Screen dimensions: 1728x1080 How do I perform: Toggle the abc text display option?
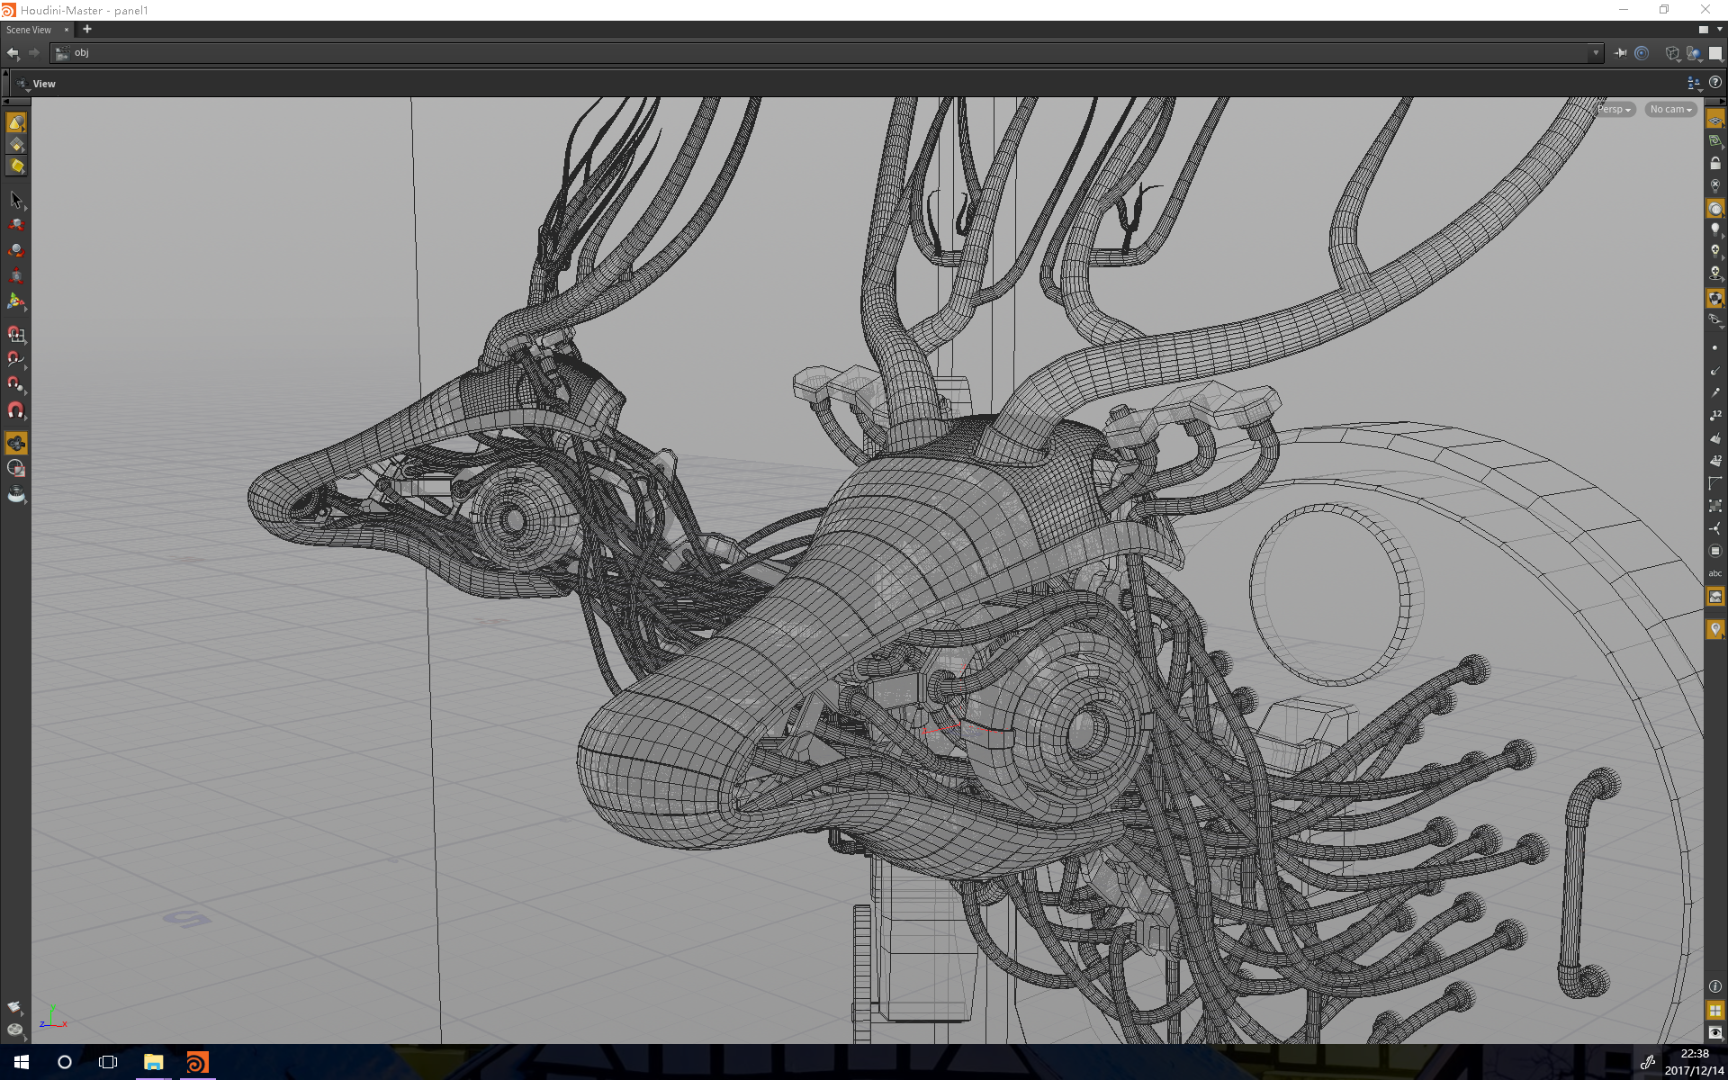(x=1715, y=574)
